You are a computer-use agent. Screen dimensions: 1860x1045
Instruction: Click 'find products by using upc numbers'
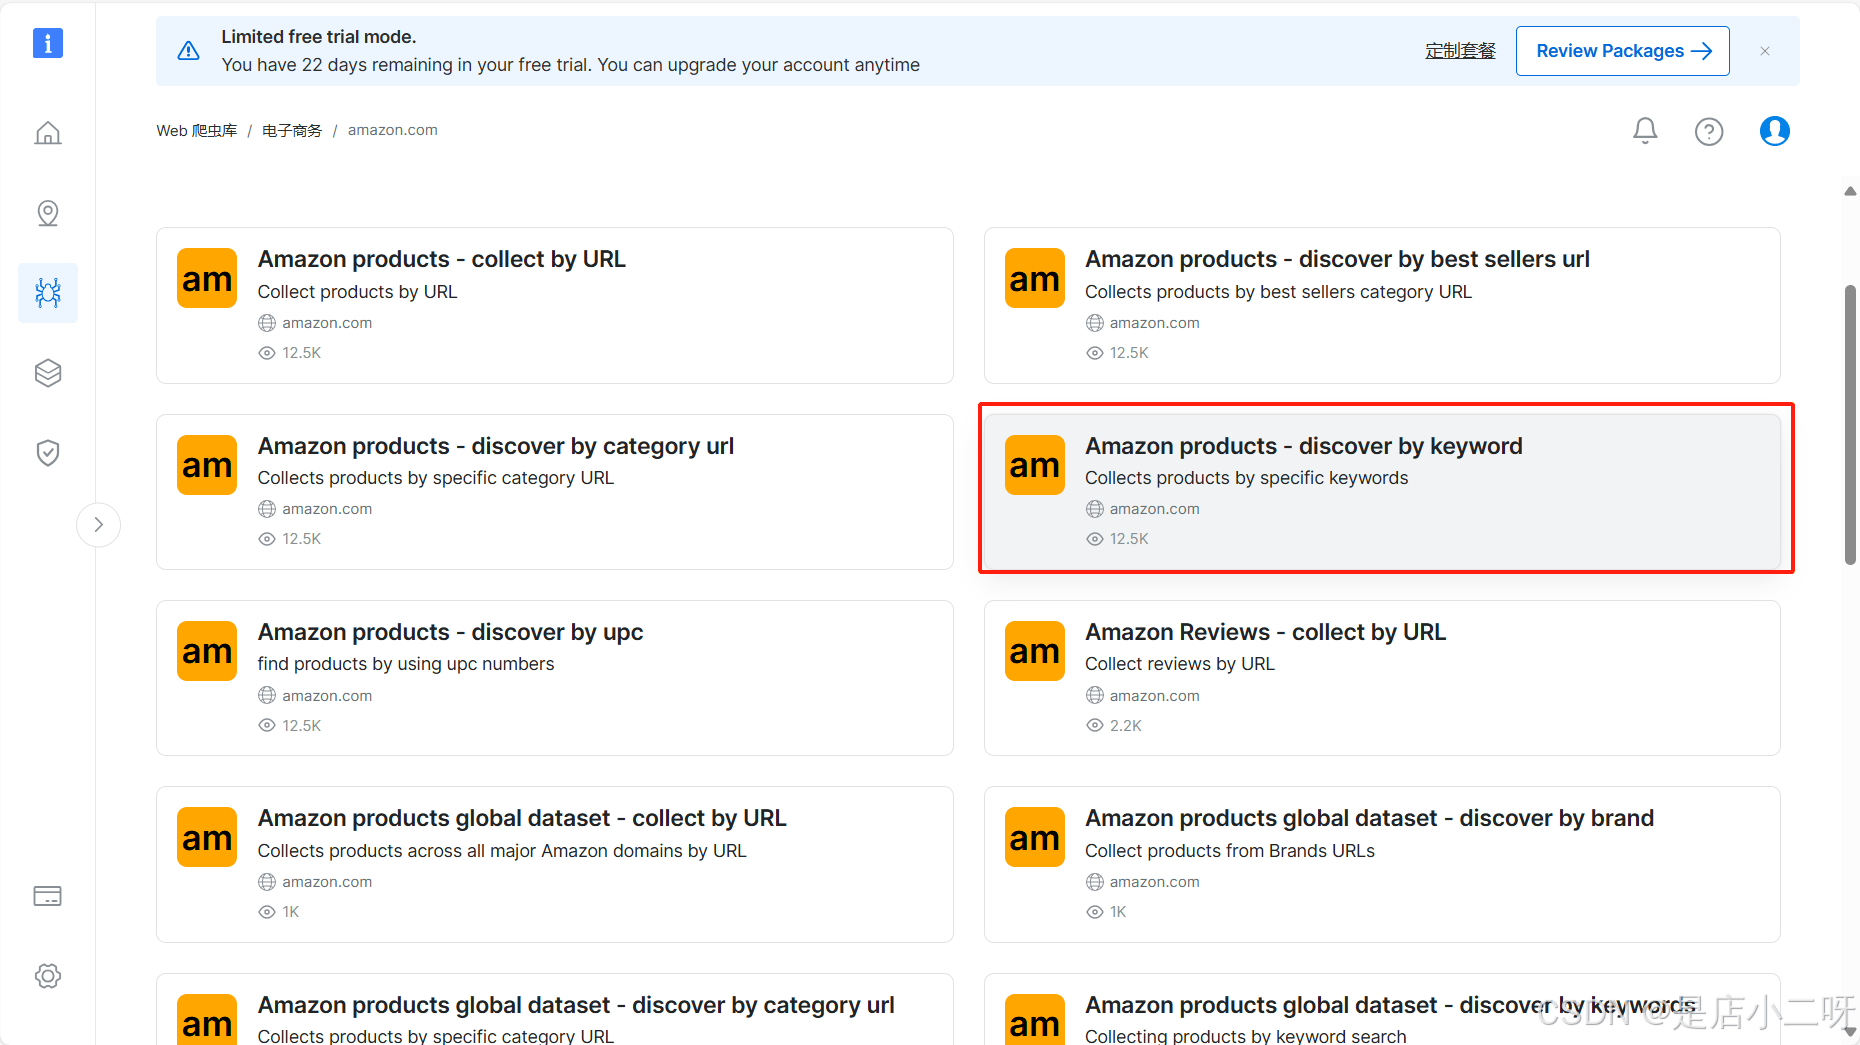[x=405, y=664]
